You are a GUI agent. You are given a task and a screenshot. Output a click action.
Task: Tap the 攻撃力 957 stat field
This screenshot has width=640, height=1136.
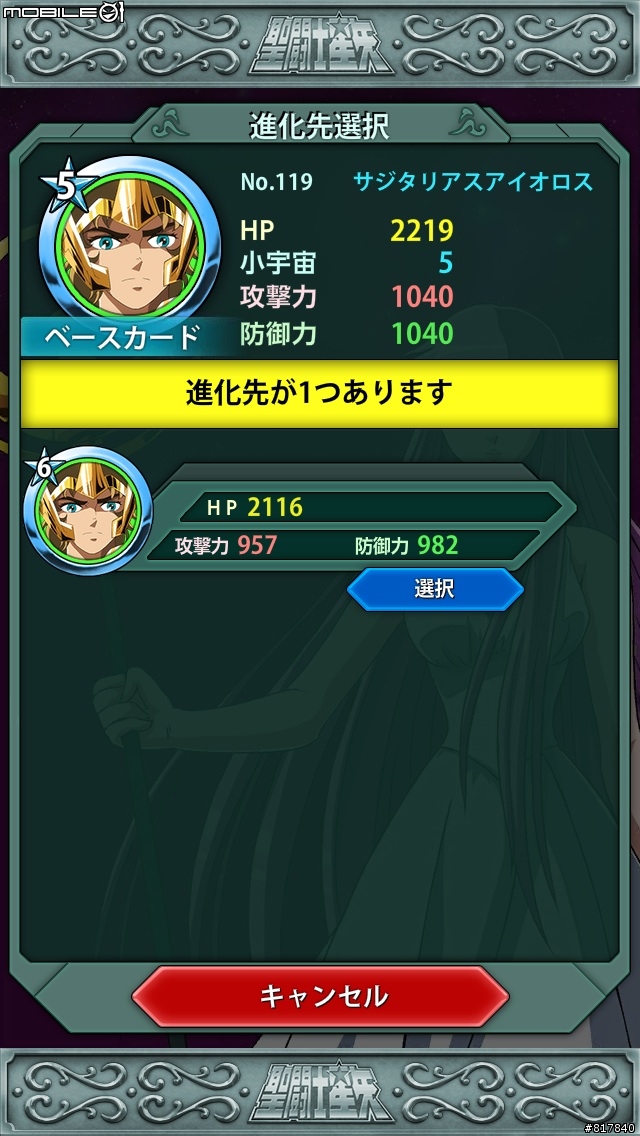(x=226, y=546)
